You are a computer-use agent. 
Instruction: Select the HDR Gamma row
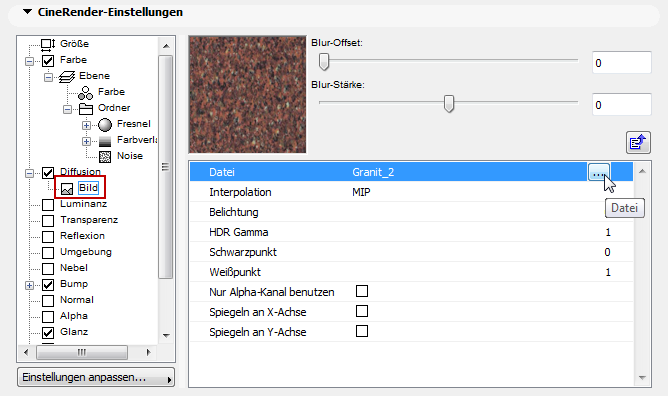[x=411, y=232]
